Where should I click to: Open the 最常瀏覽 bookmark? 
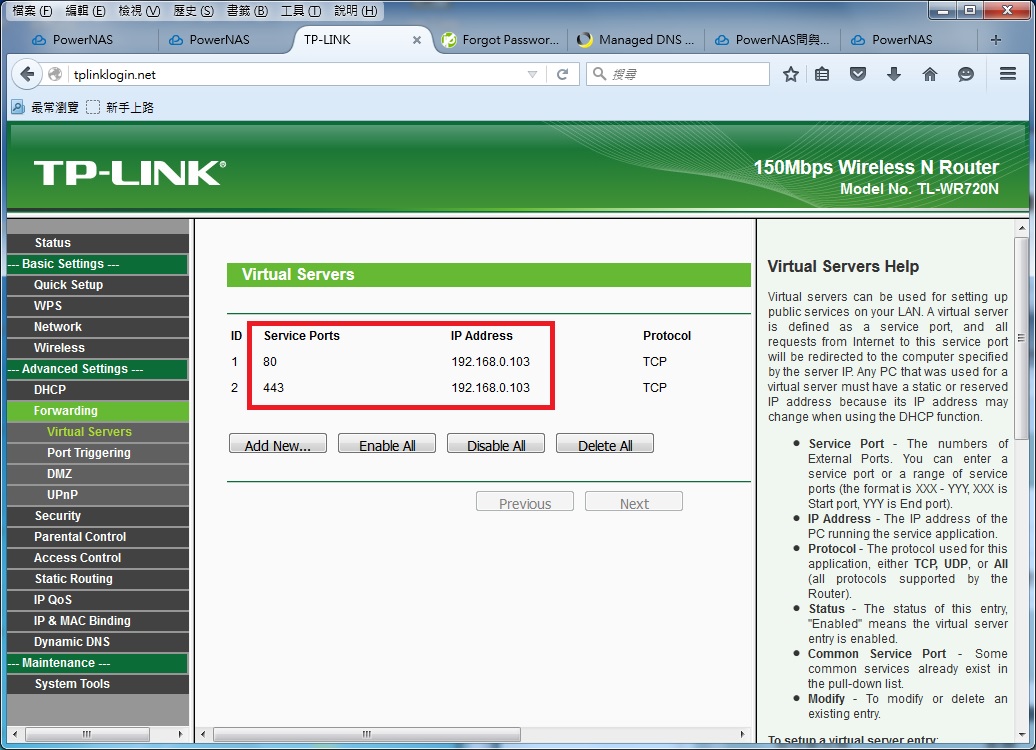[x=45, y=107]
